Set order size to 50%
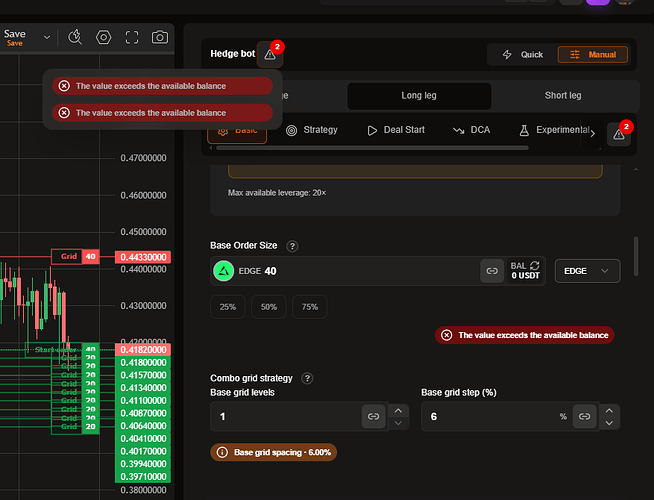The width and height of the screenshot is (654, 500). [x=269, y=307]
